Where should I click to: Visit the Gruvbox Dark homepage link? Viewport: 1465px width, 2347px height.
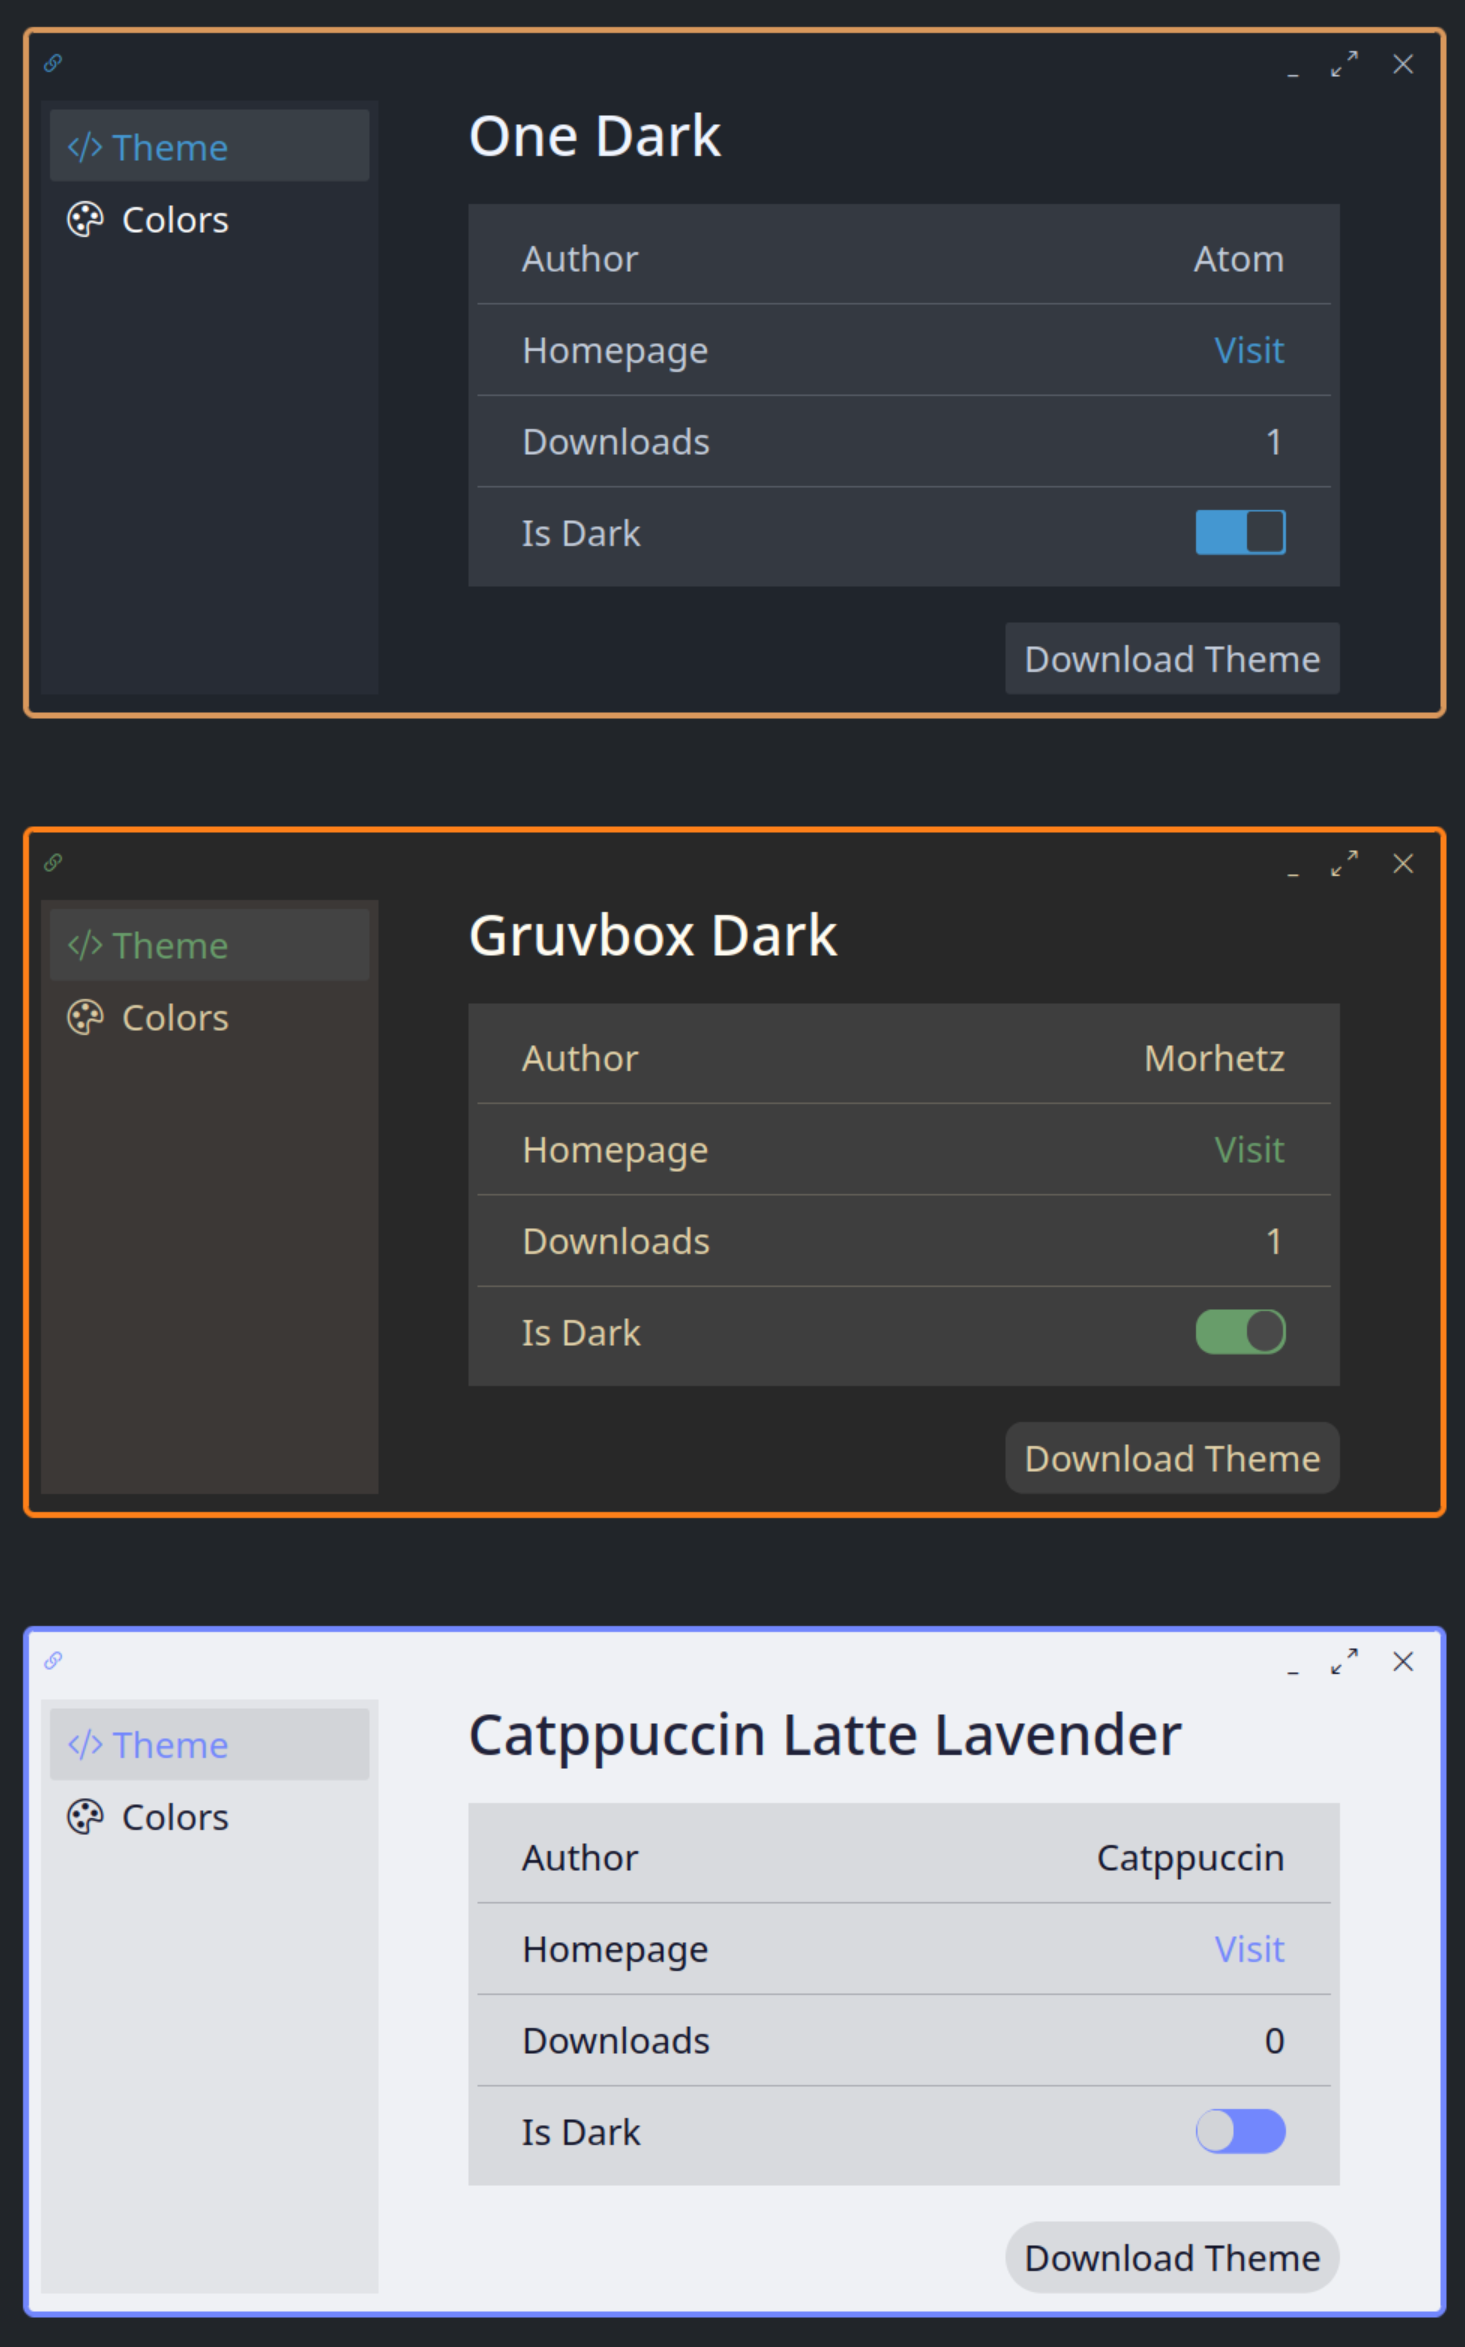tap(1249, 1150)
